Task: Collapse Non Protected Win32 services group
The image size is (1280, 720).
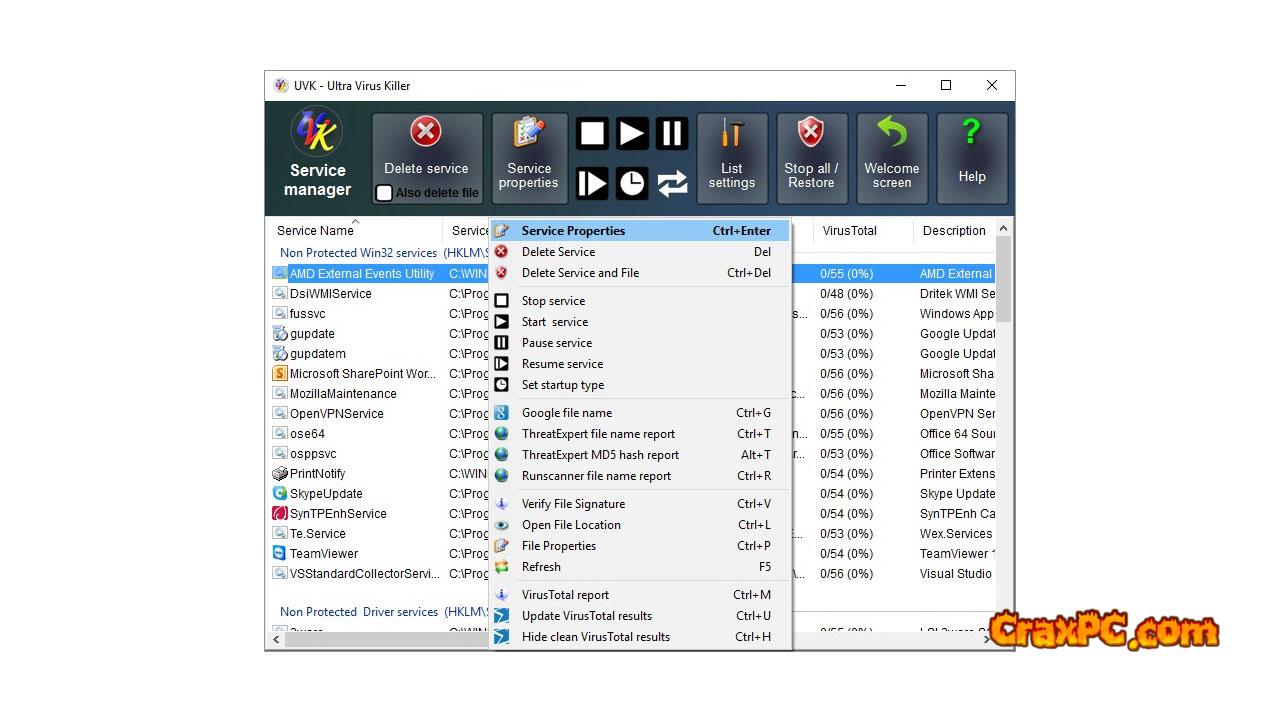Action: tap(358, 253)
